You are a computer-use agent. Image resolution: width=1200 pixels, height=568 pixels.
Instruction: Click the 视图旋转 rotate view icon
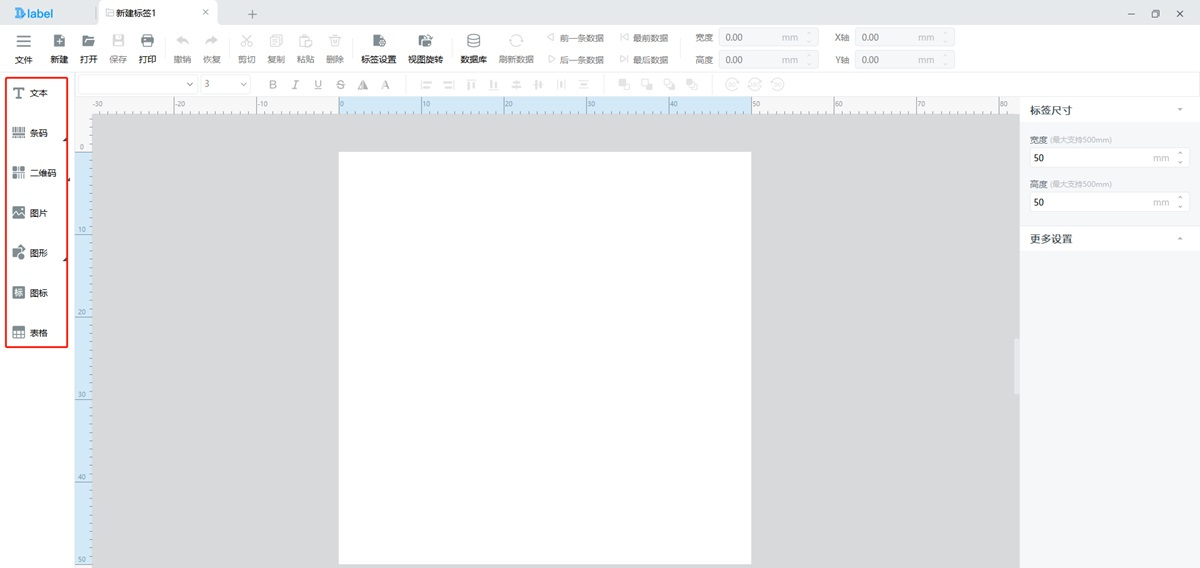(x=425, y=47)
